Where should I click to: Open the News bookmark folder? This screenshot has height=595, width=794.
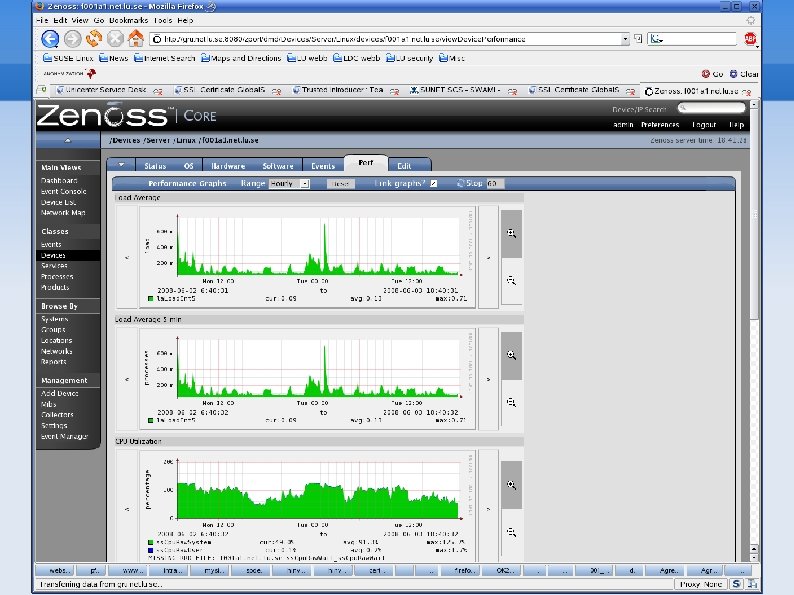pyautogui.click(x=113, y=58)
